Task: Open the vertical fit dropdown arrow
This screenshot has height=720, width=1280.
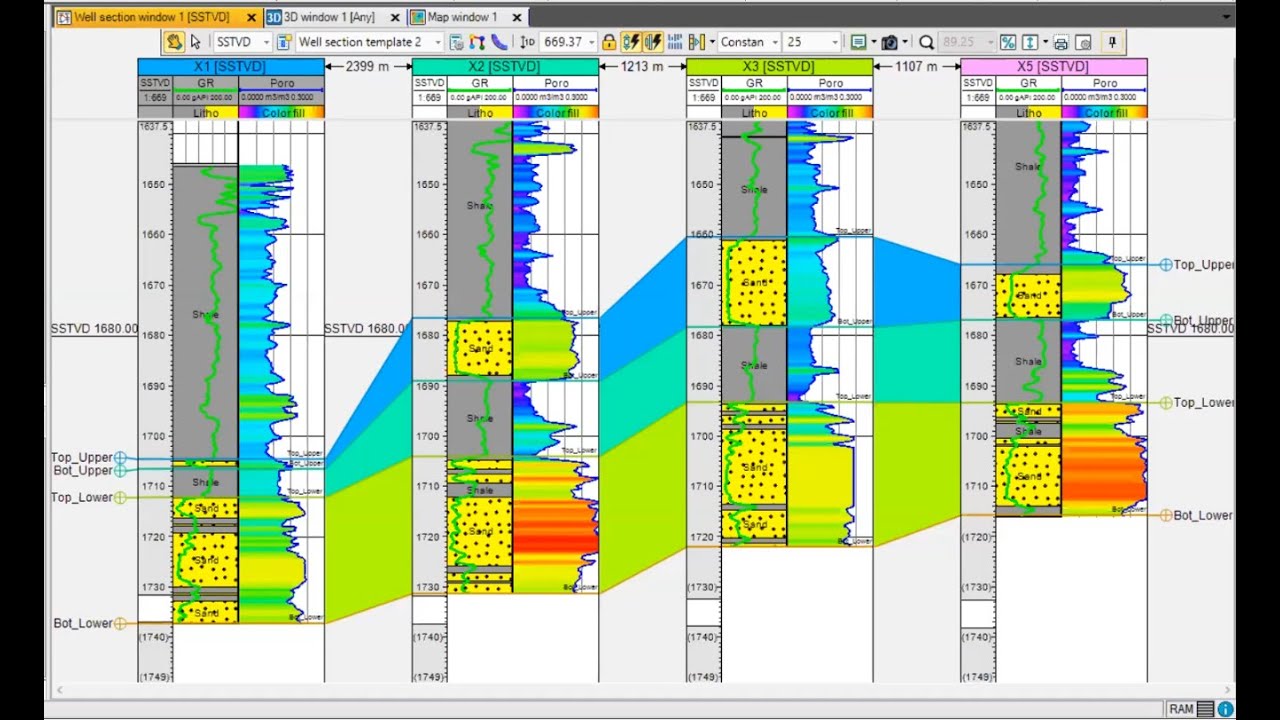Action: click(1045, 42)
